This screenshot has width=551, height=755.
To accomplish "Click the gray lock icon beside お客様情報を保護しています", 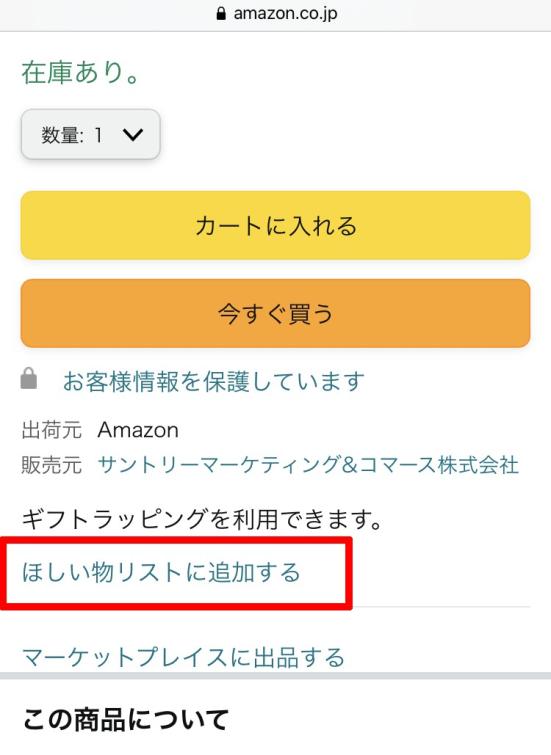I will tap(29, 378).
